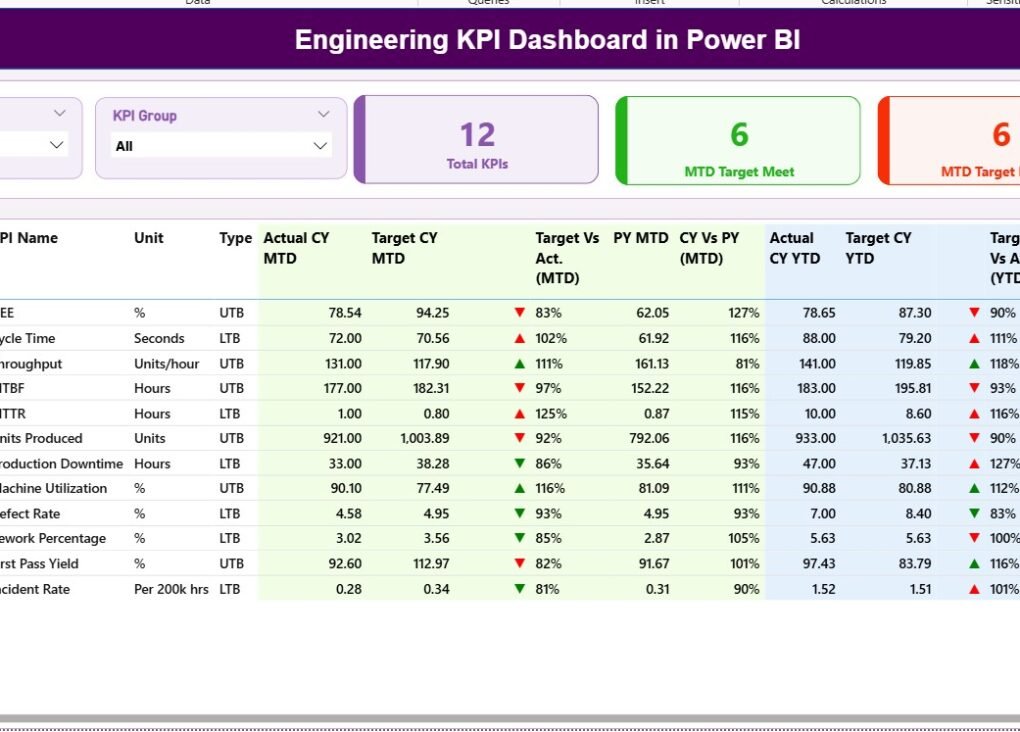The width and height of the screenshot is (1020, 732).
Task: Click the up-arrow indicator on MTTR row
Action: tap(519, 413)
